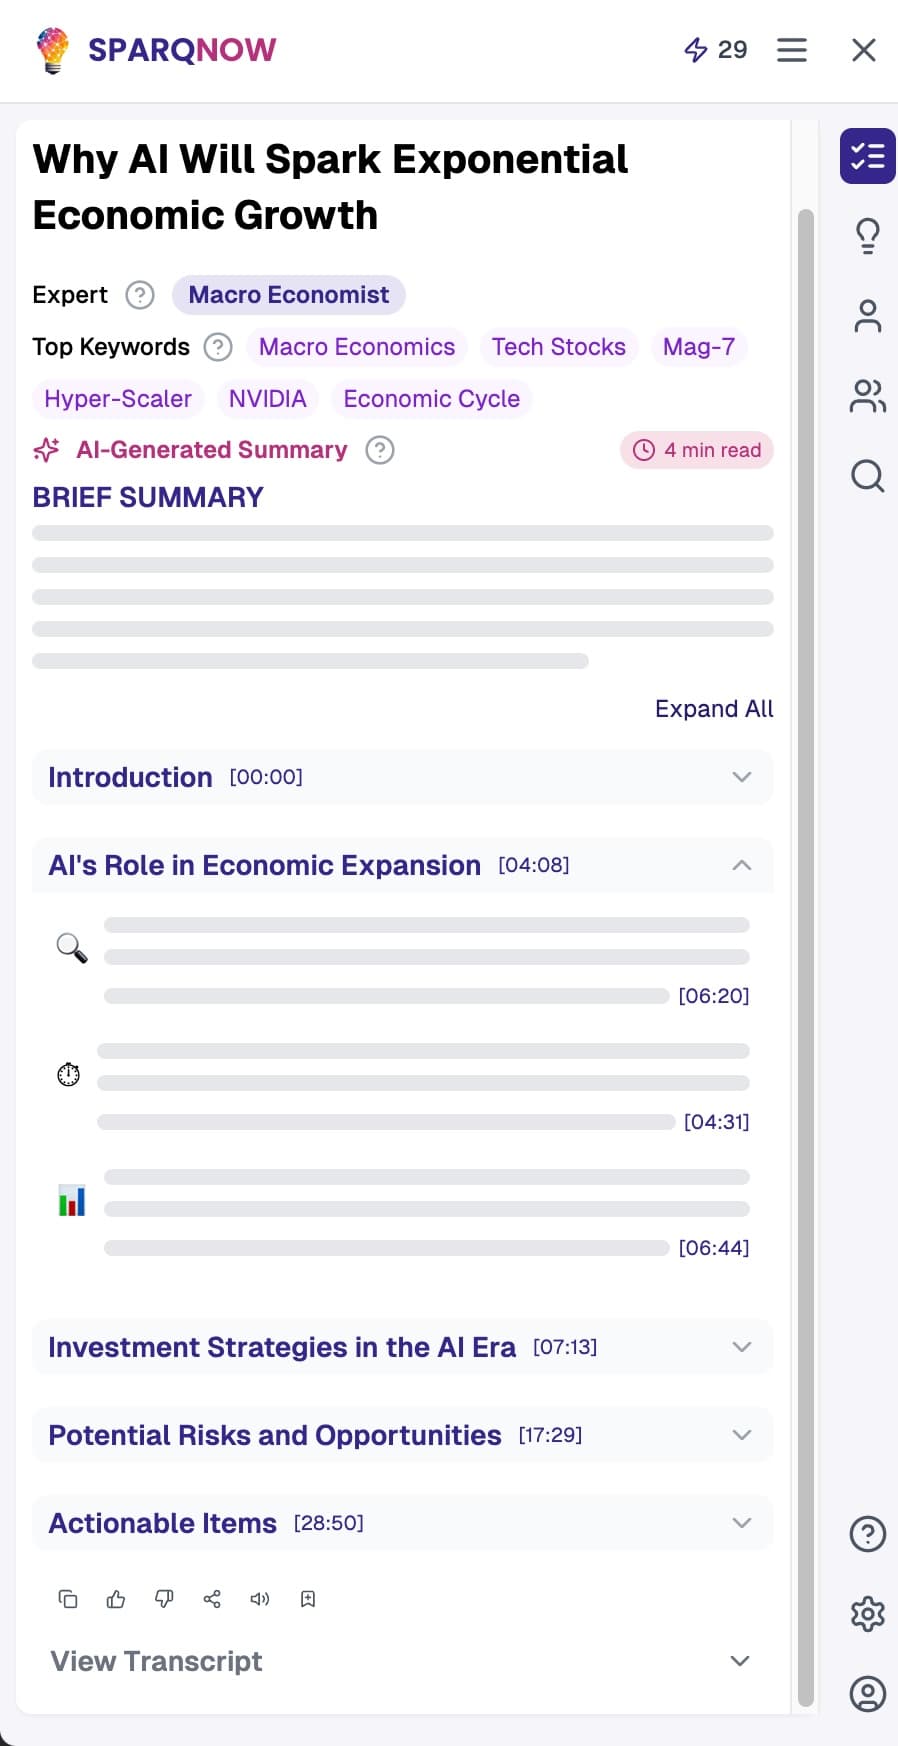Select the expert profile icon
Viewport: 898px width, 1746px height.
tap(867, 316)
